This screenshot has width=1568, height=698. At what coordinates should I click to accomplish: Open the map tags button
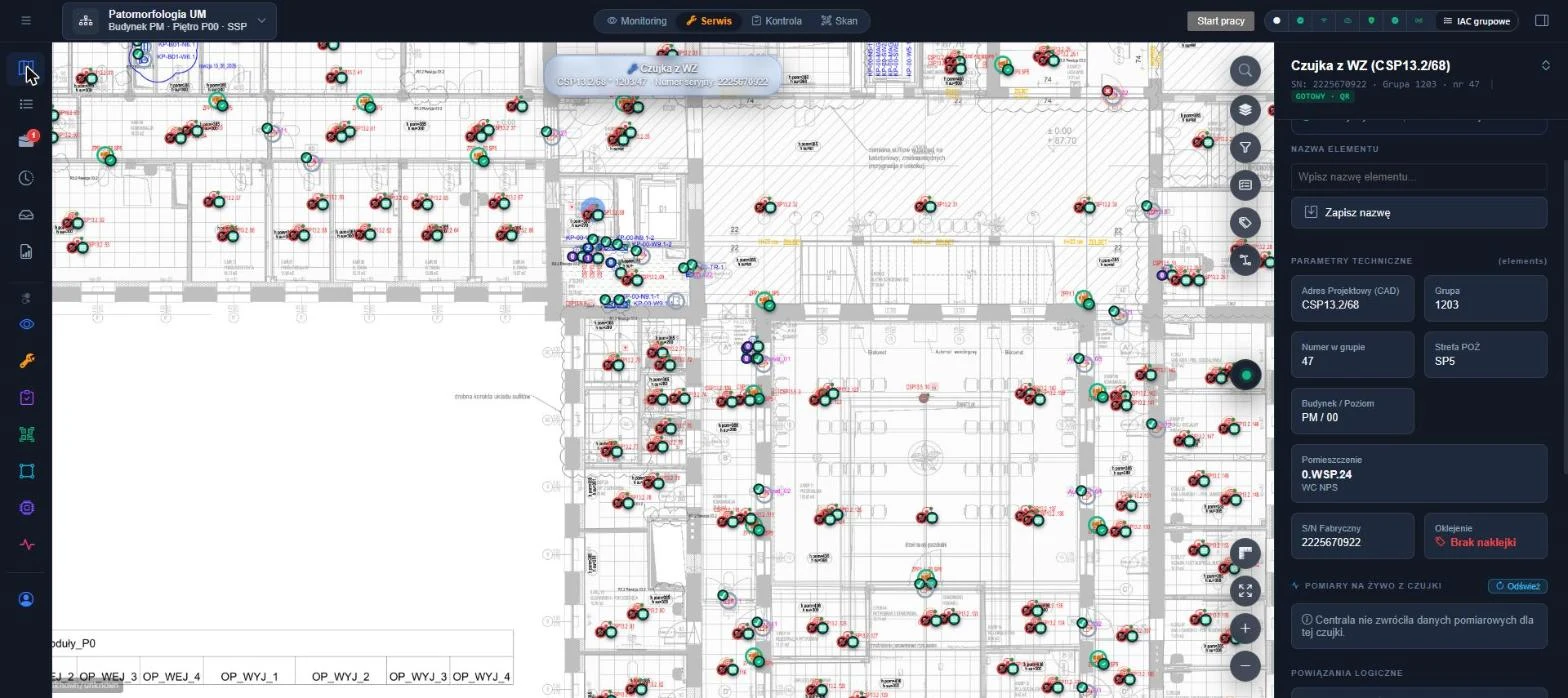[x=1245, y=223]
